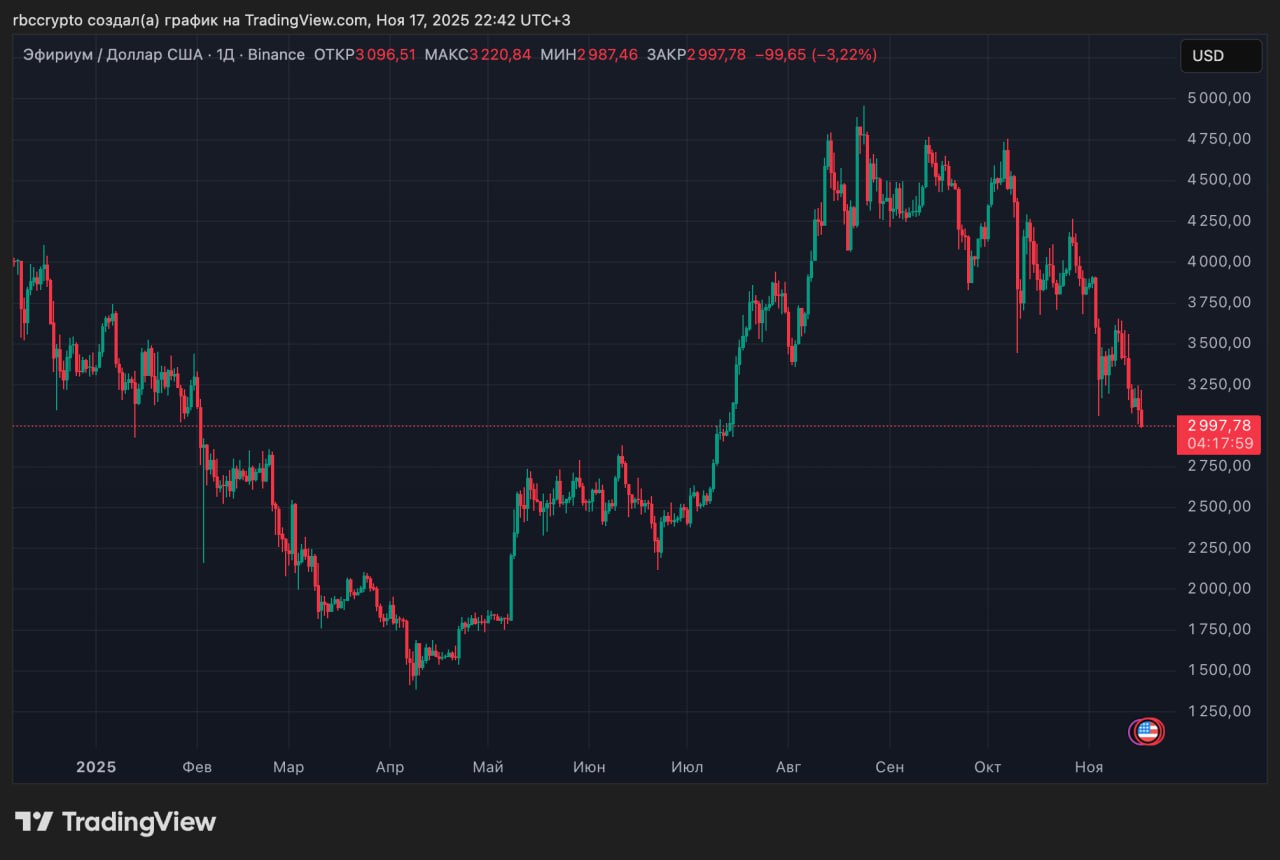The height and width of the screenshot is (860, 1280).
Task: Click the TradingView logo icon
Action: (34, 822)
